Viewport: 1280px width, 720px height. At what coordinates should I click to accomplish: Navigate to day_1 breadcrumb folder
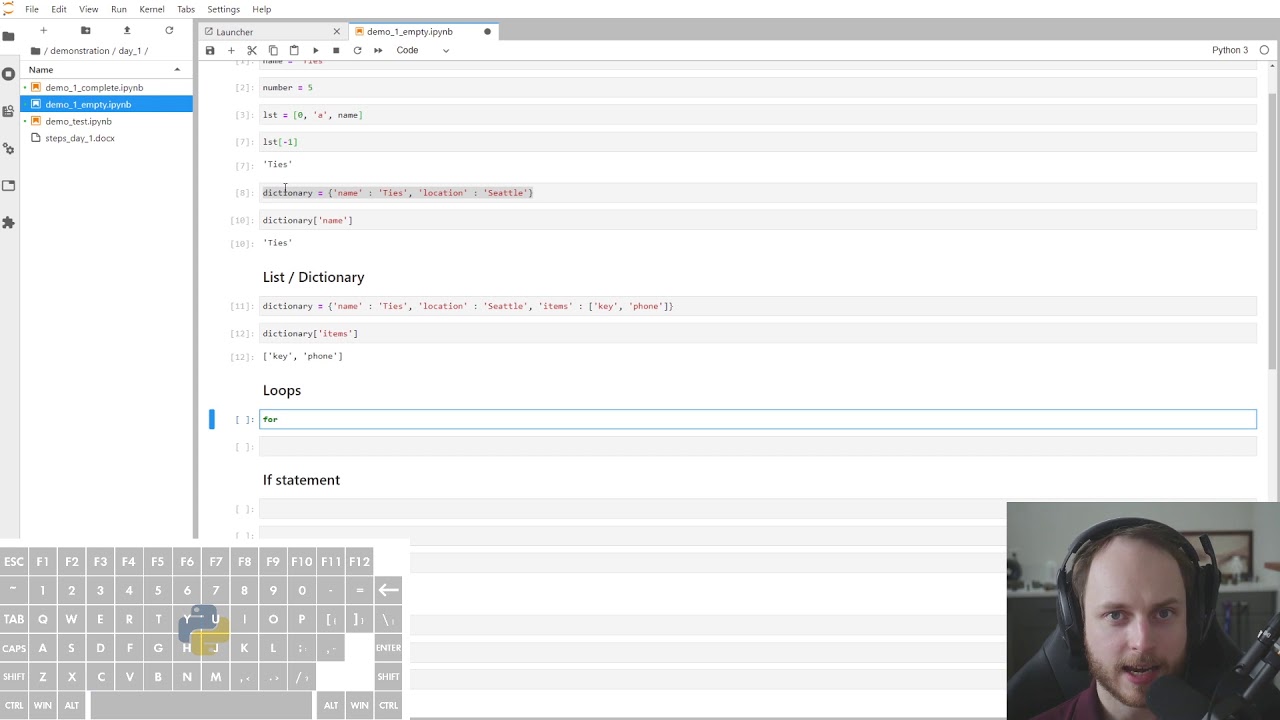[x=132, y=50]
